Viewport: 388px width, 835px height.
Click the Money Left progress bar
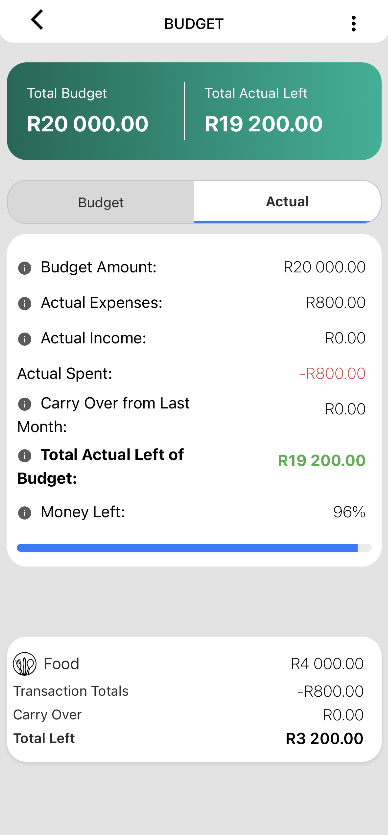pos(194,548)
